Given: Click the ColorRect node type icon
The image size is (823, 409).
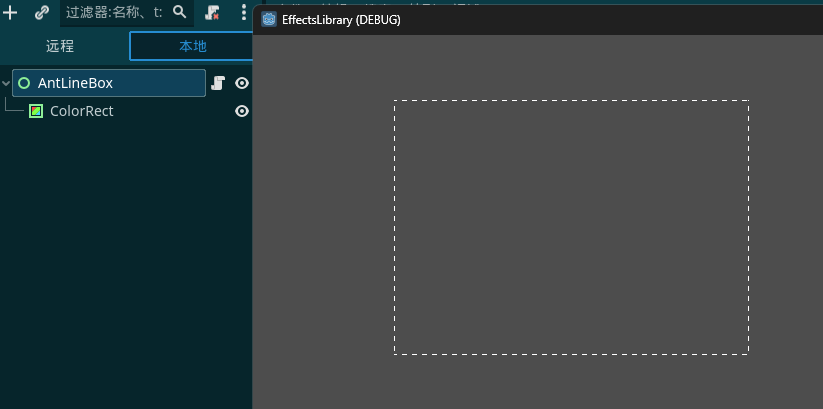Looking at the screenshot, I should [36, 111].
